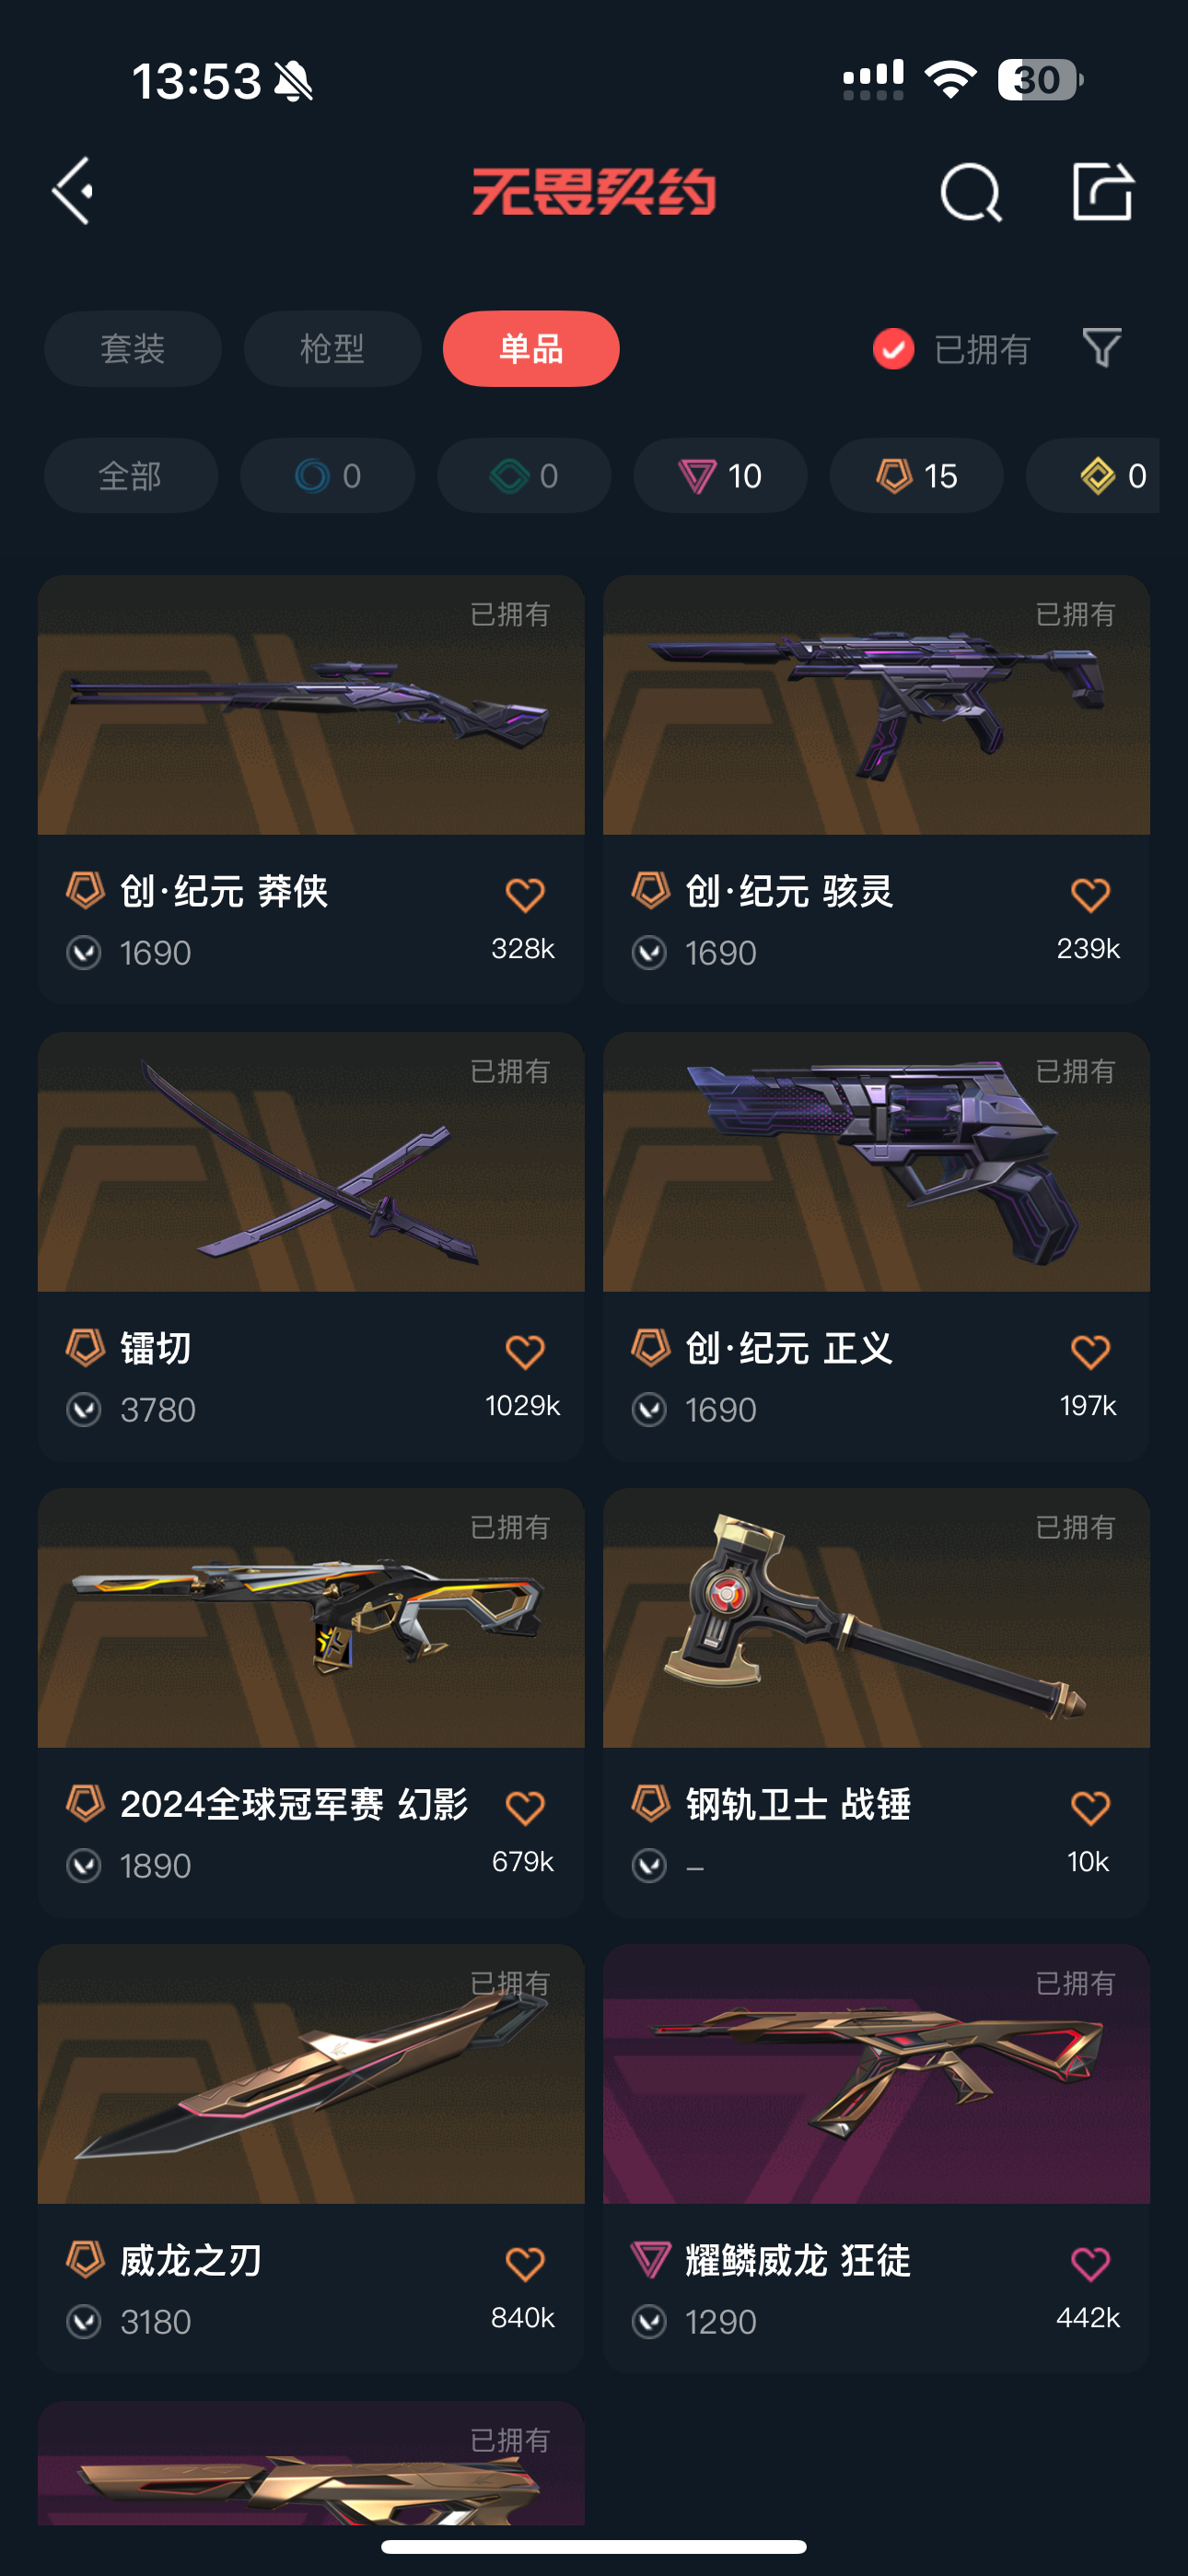1188x2576 pixels.
Task: Tap heart icon on 钢轨卫士 战锤
Action: pos(1090,1807)
